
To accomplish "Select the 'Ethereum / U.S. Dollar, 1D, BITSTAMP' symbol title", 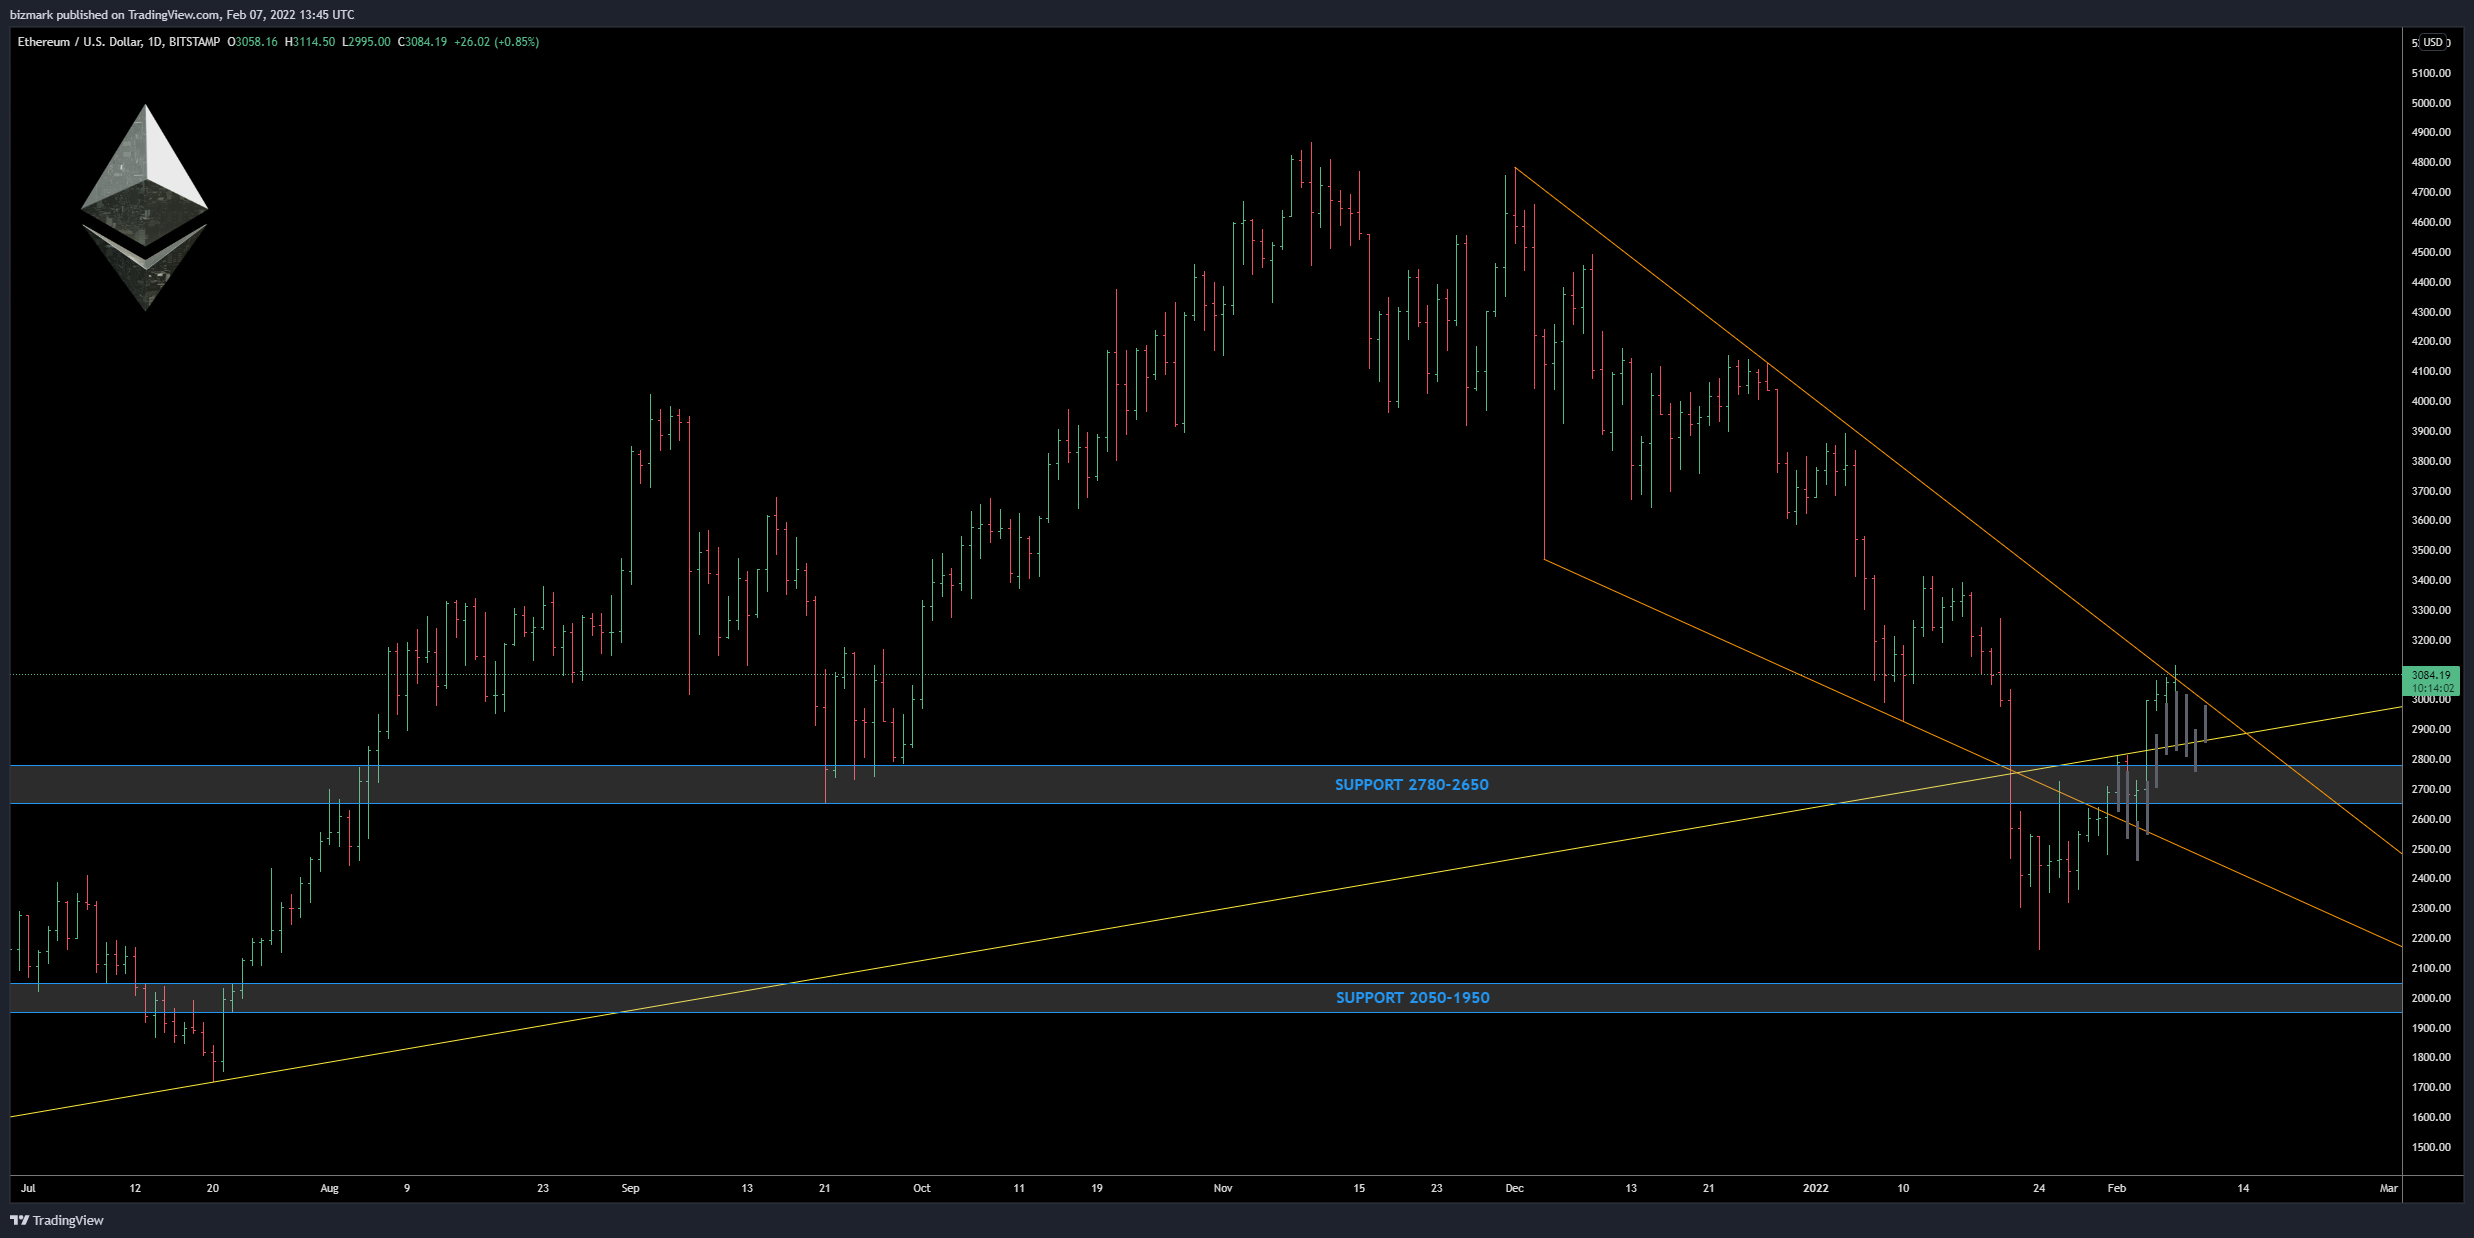I will pos(119,42).
